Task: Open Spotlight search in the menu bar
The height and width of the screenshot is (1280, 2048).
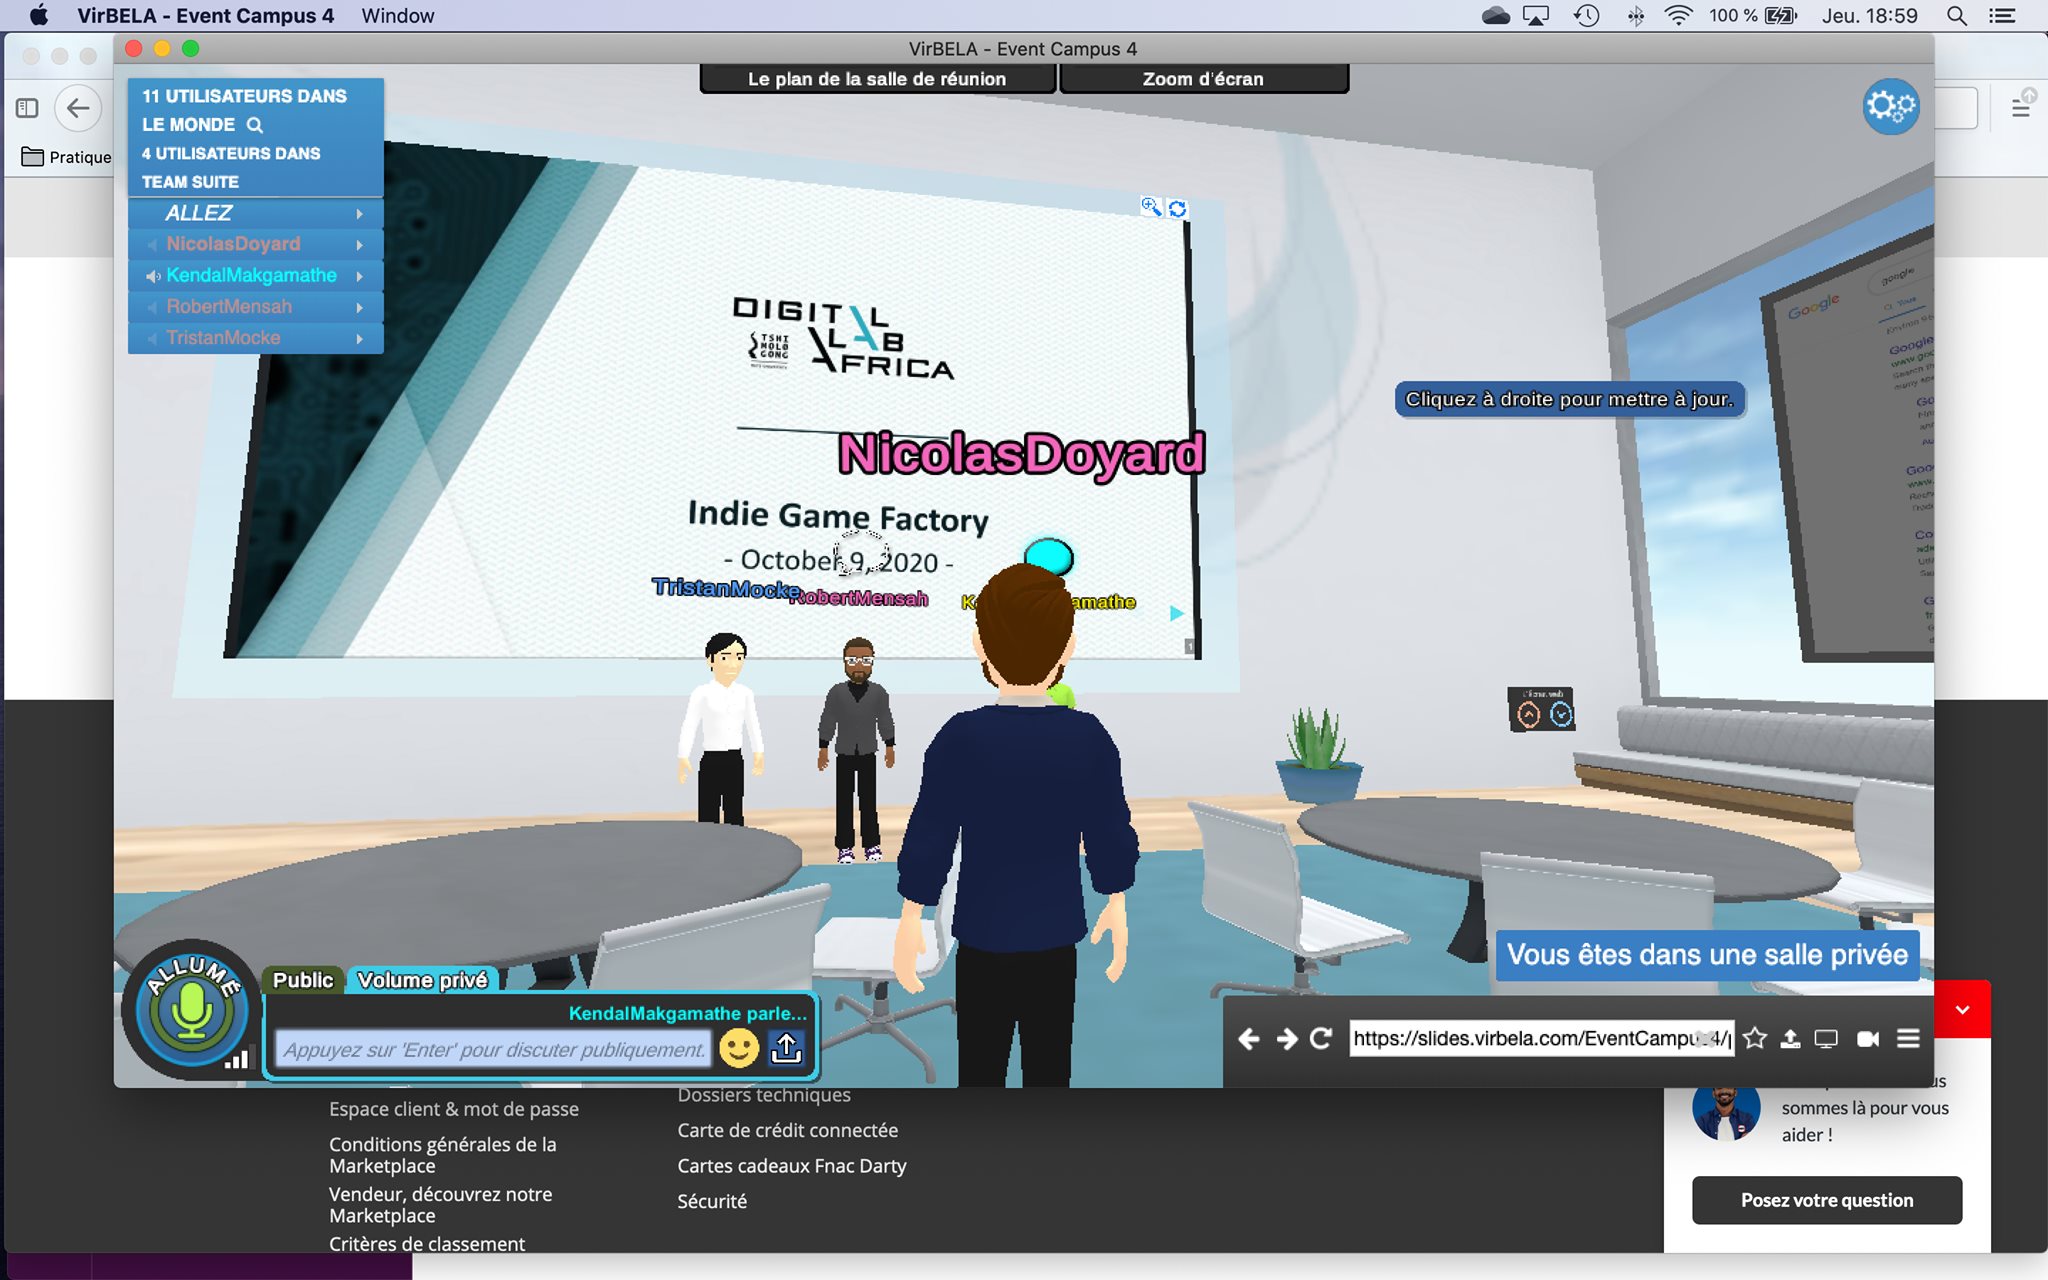Action: pyautogui.click(x=1957, y=16)
